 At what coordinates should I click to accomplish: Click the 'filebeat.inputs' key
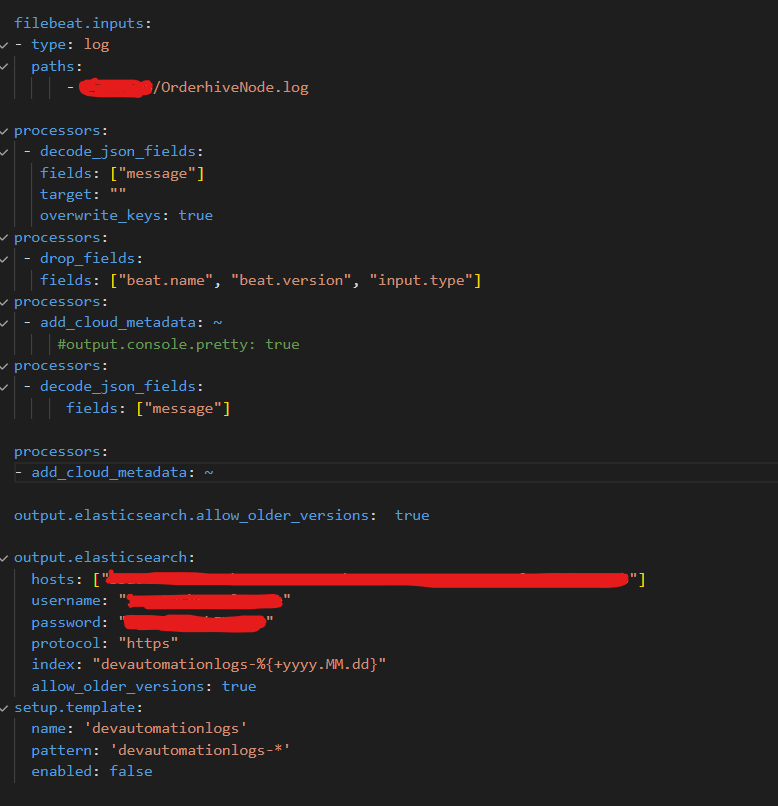point(79,23)
